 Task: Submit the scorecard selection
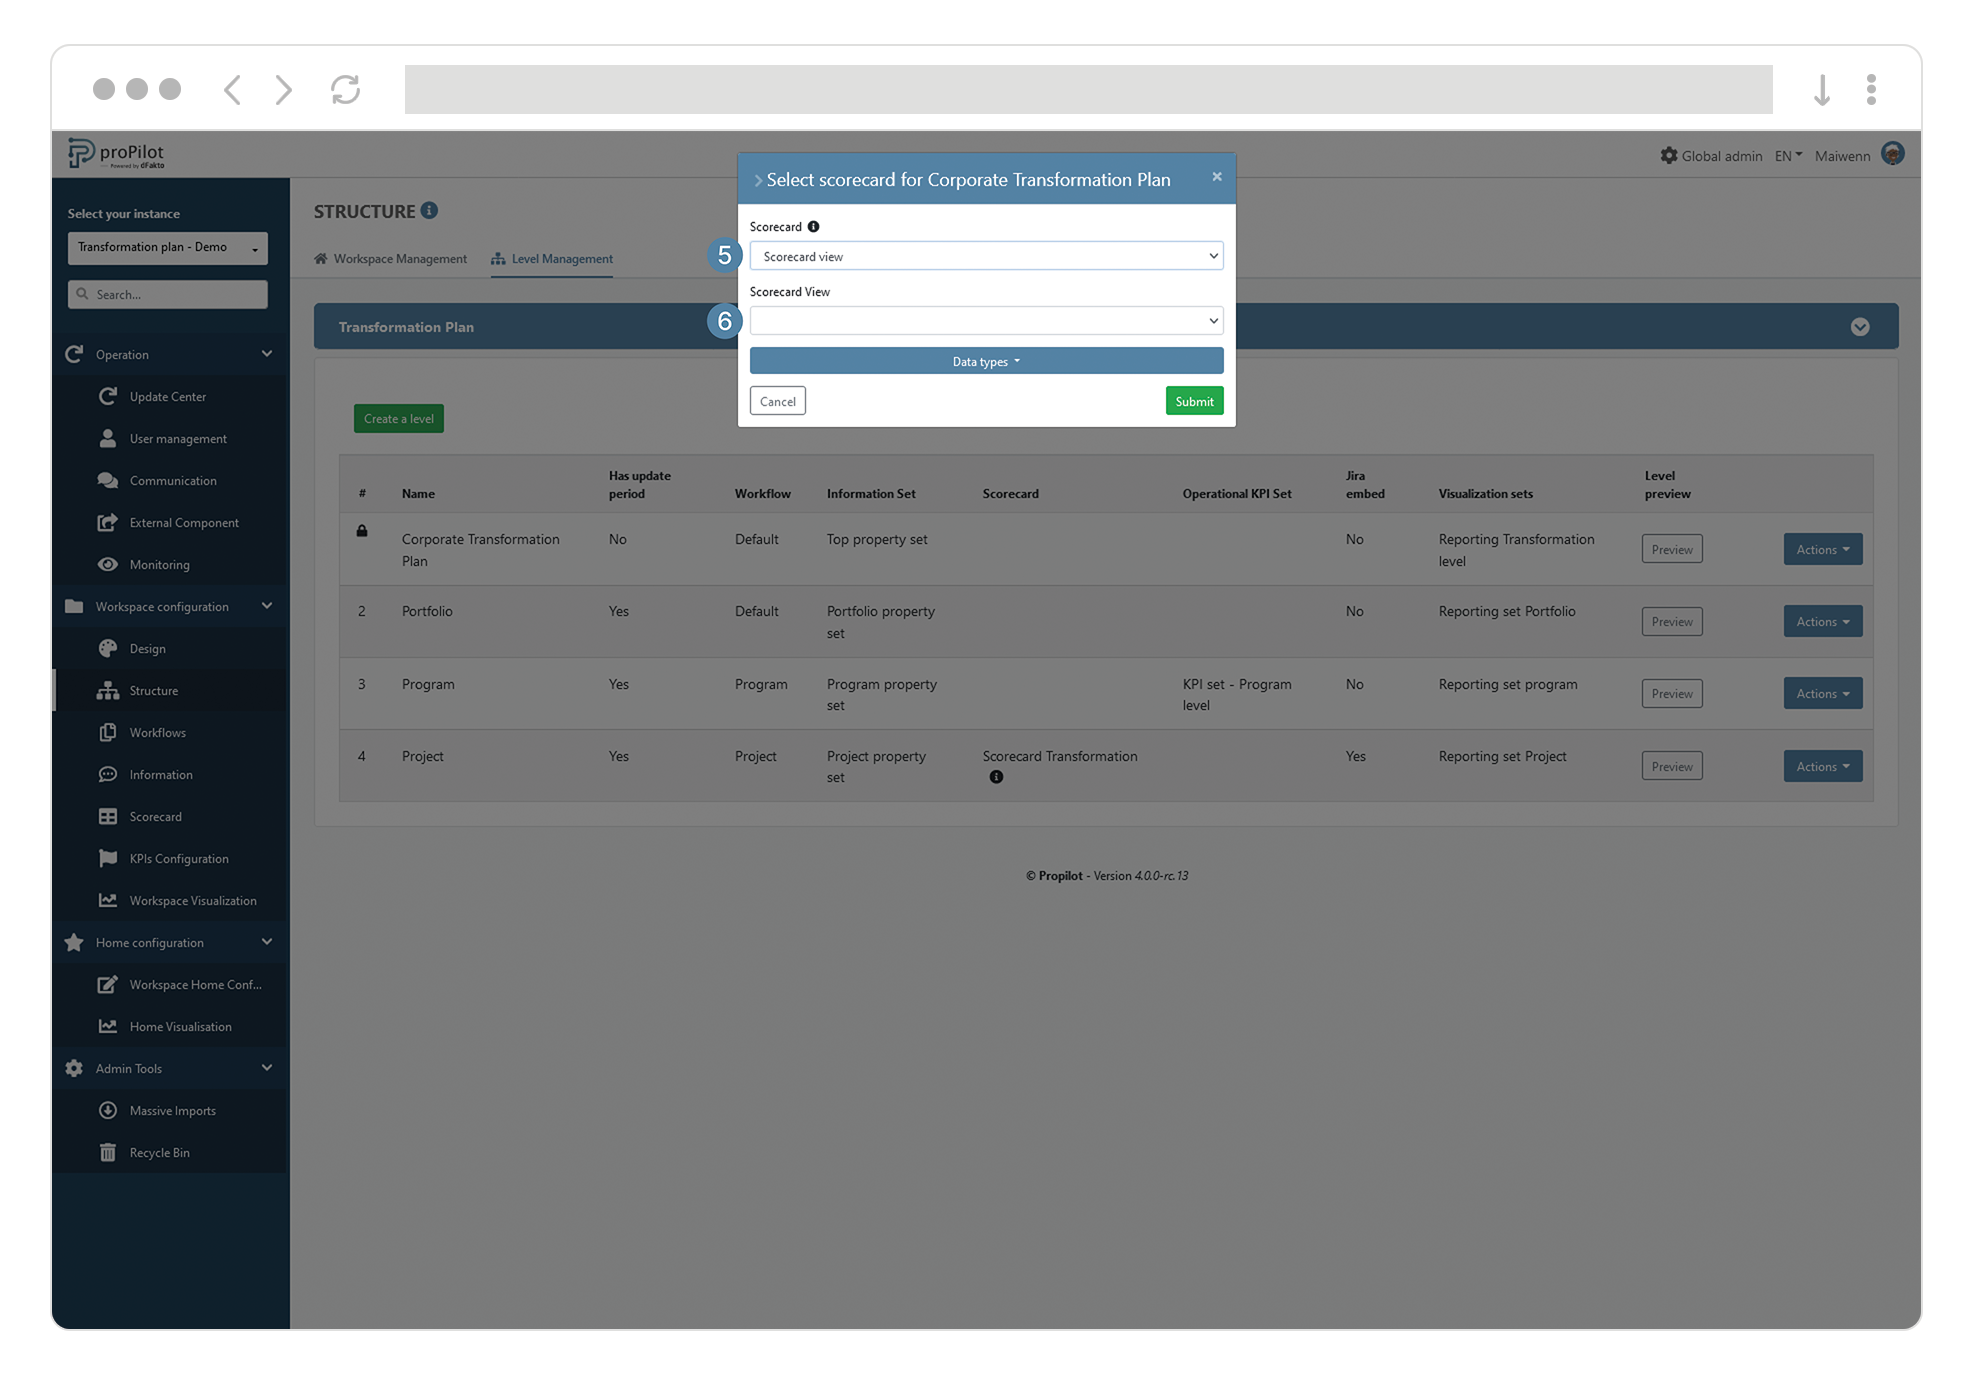coord(1194,400)
